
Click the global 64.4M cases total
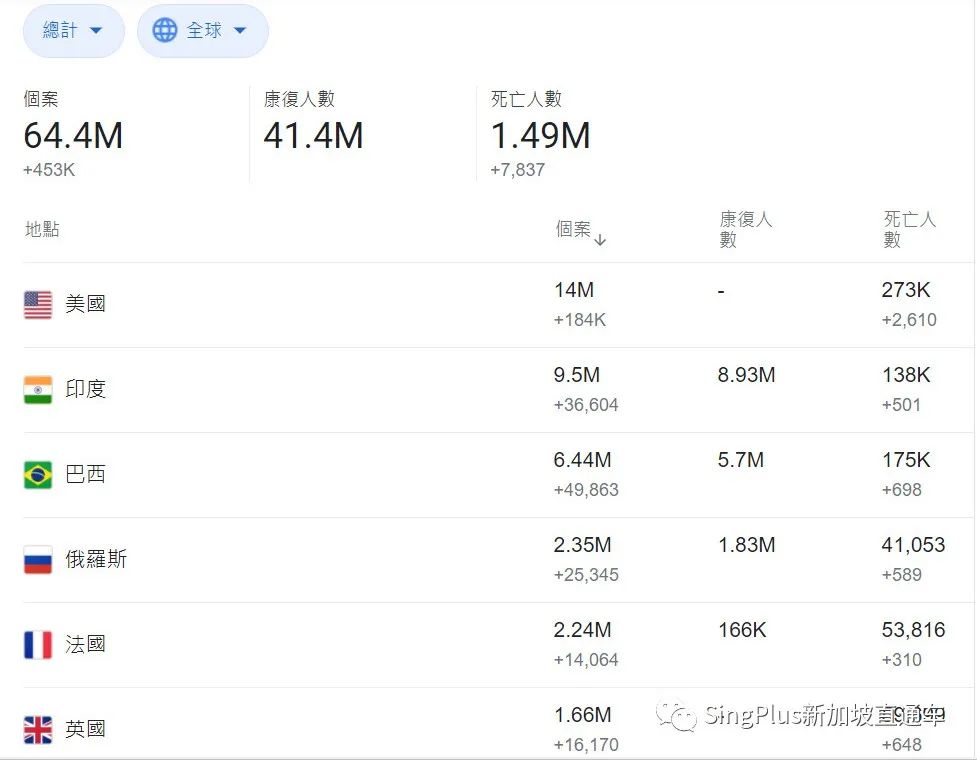pos(73,136)
